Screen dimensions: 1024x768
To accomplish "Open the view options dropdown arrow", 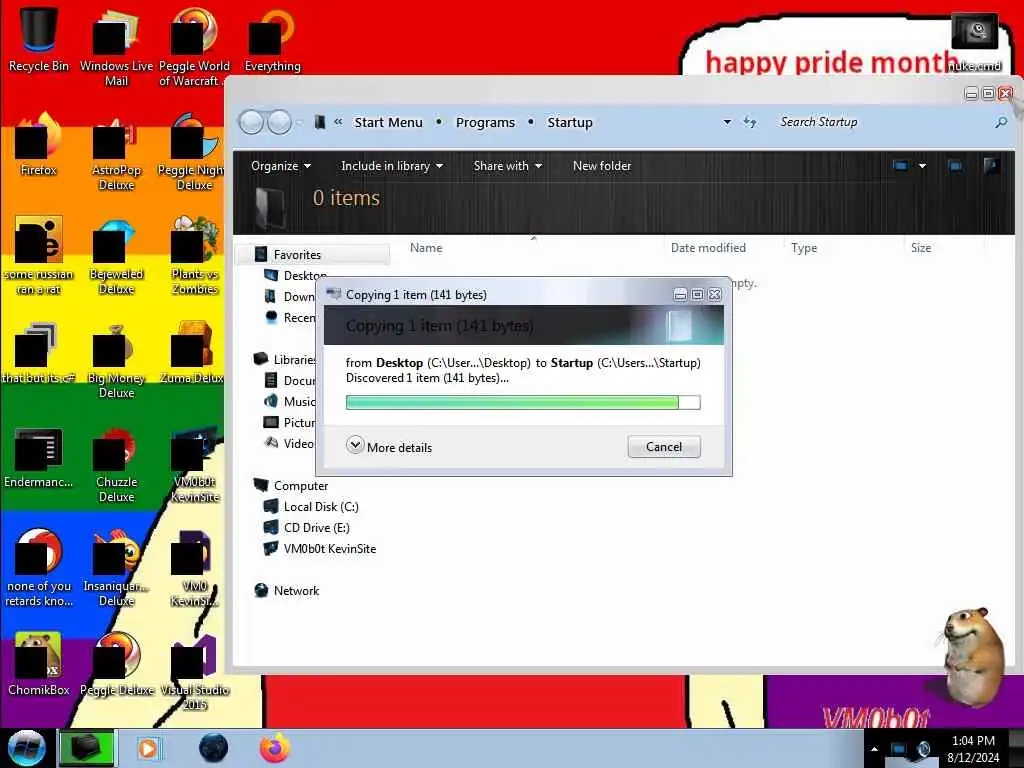I will click(922, 166).
